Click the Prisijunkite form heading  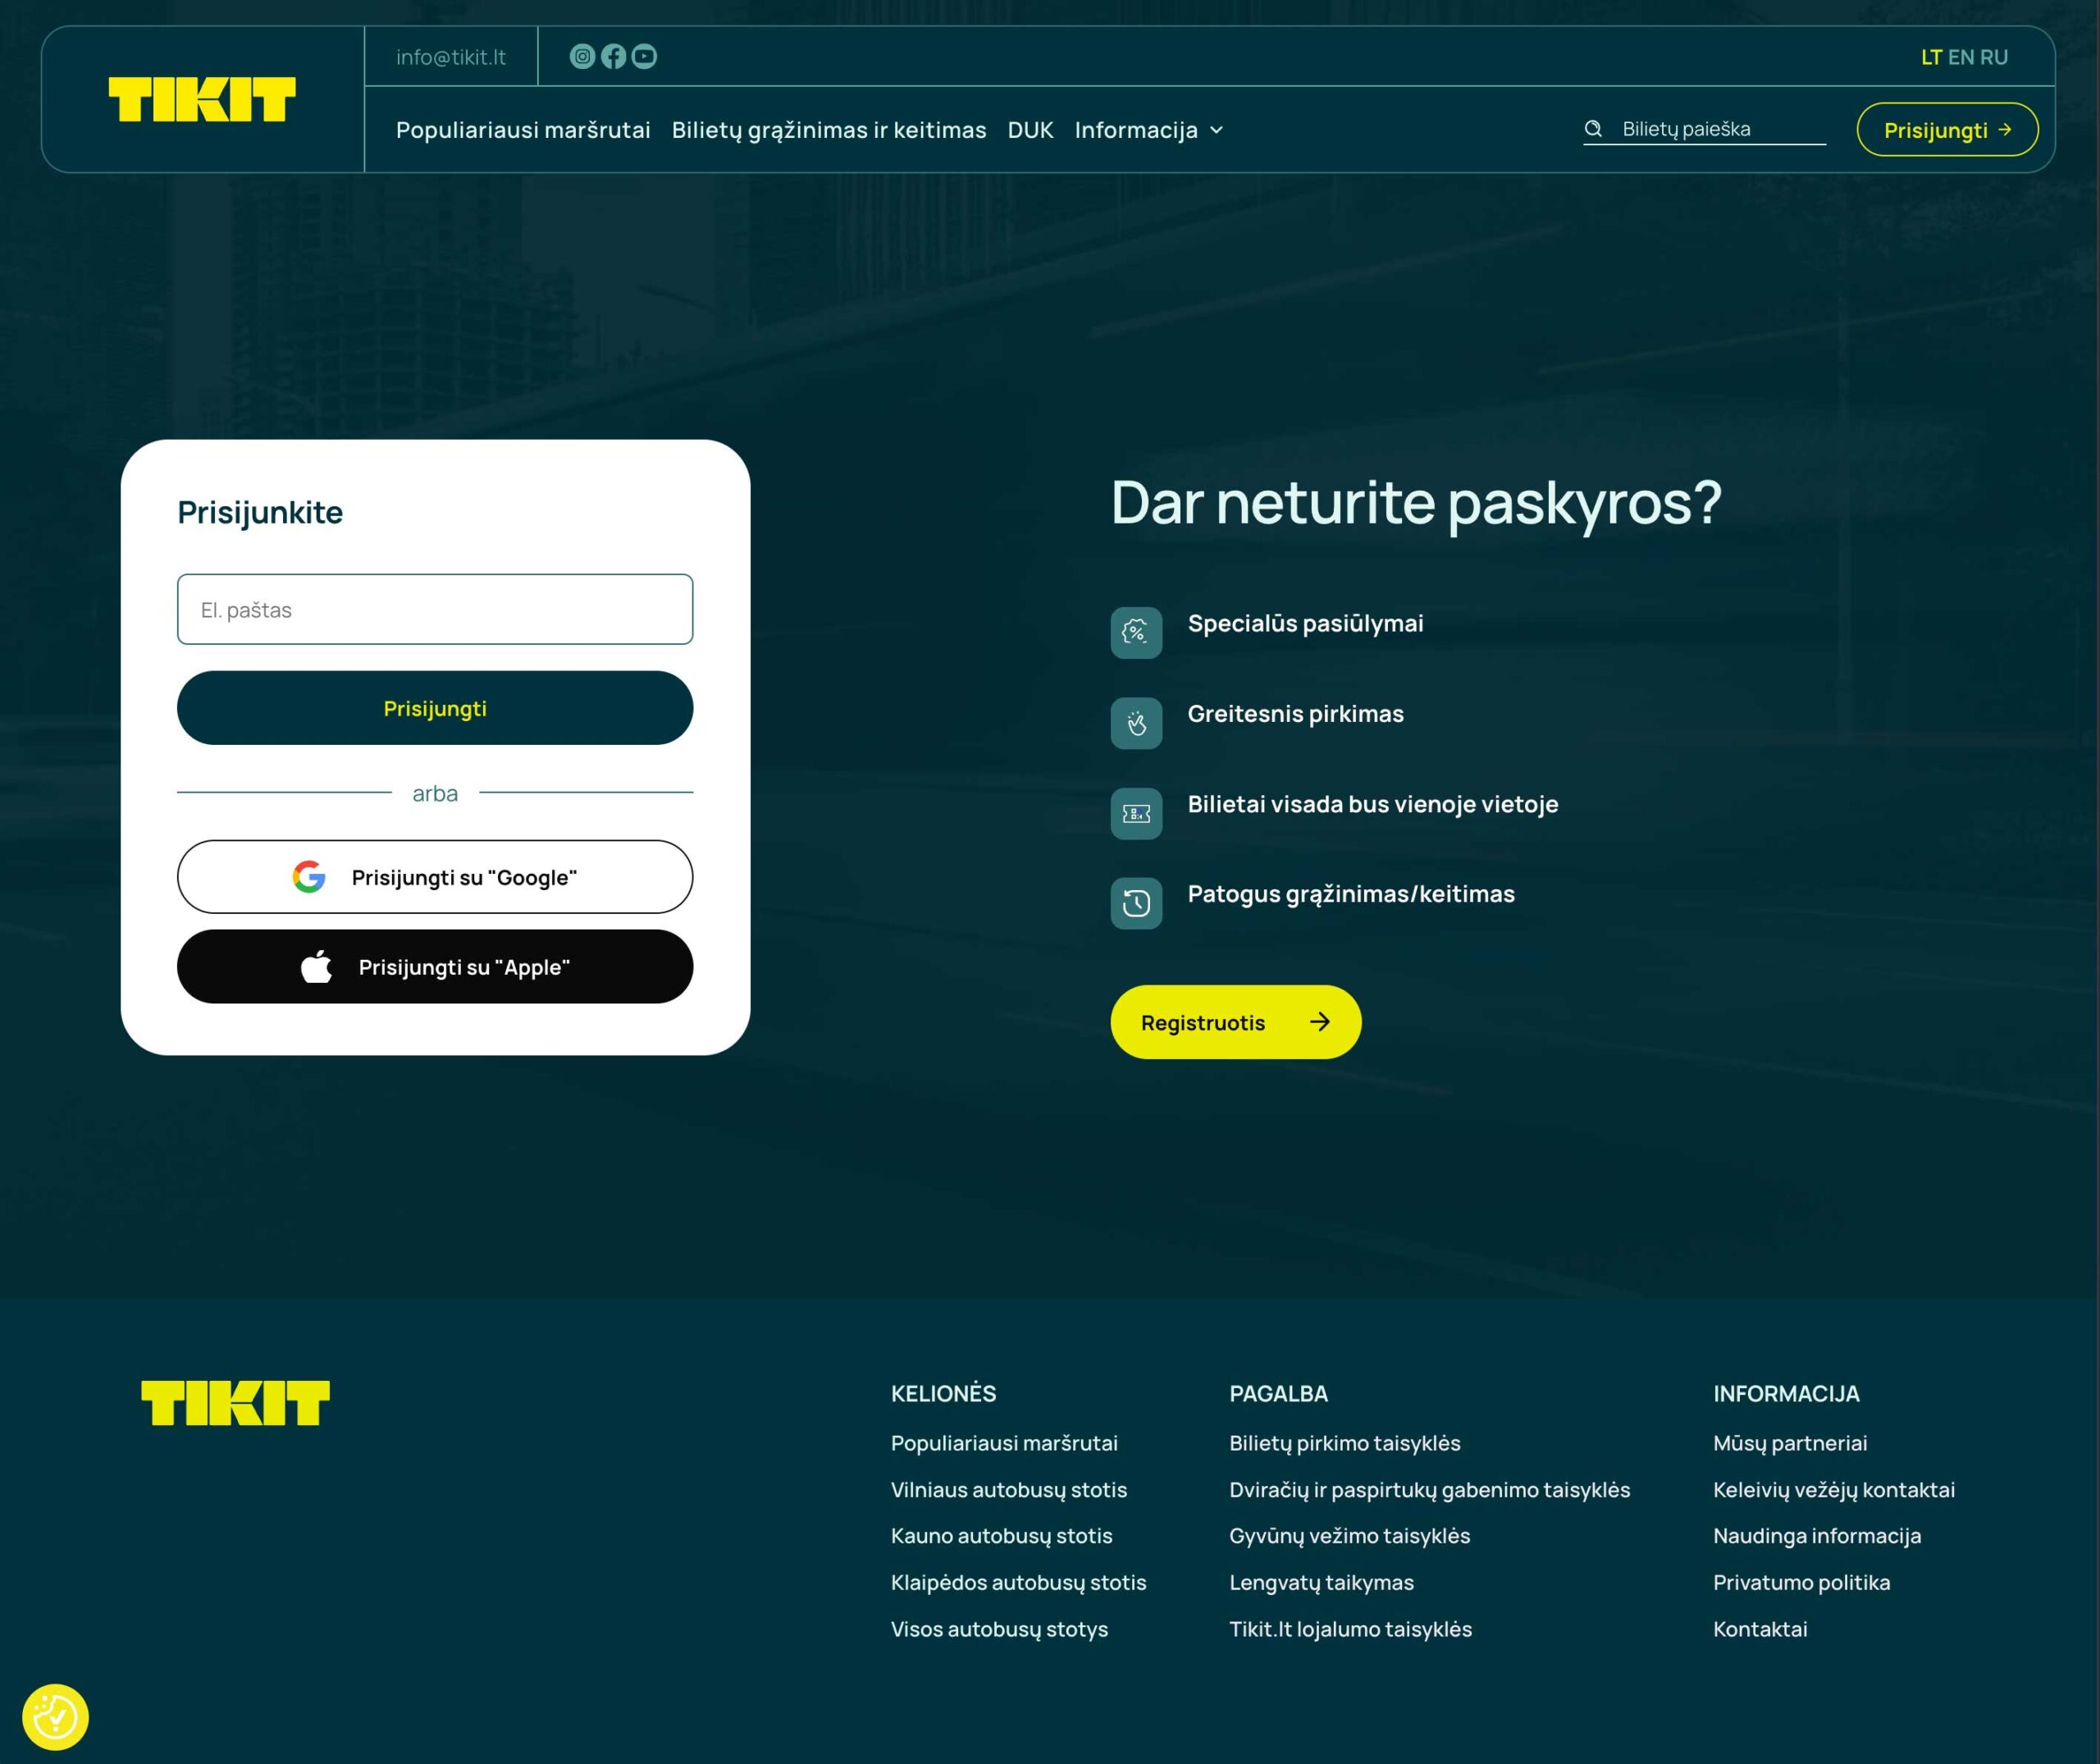pos(260,512)
